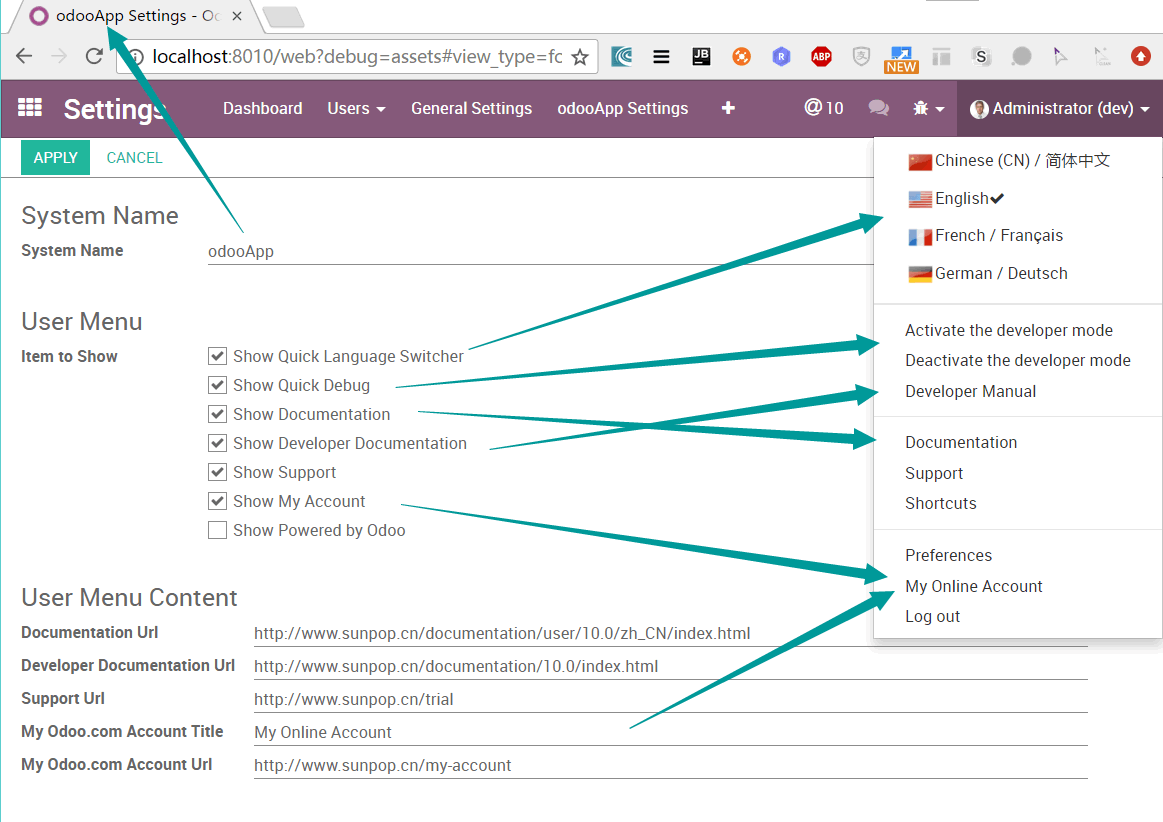Image resolution: width=1163 pixels, height=822 pixels.
Task: Enable Show Powered by Odoo checkbox
Action: pos(217,530)
